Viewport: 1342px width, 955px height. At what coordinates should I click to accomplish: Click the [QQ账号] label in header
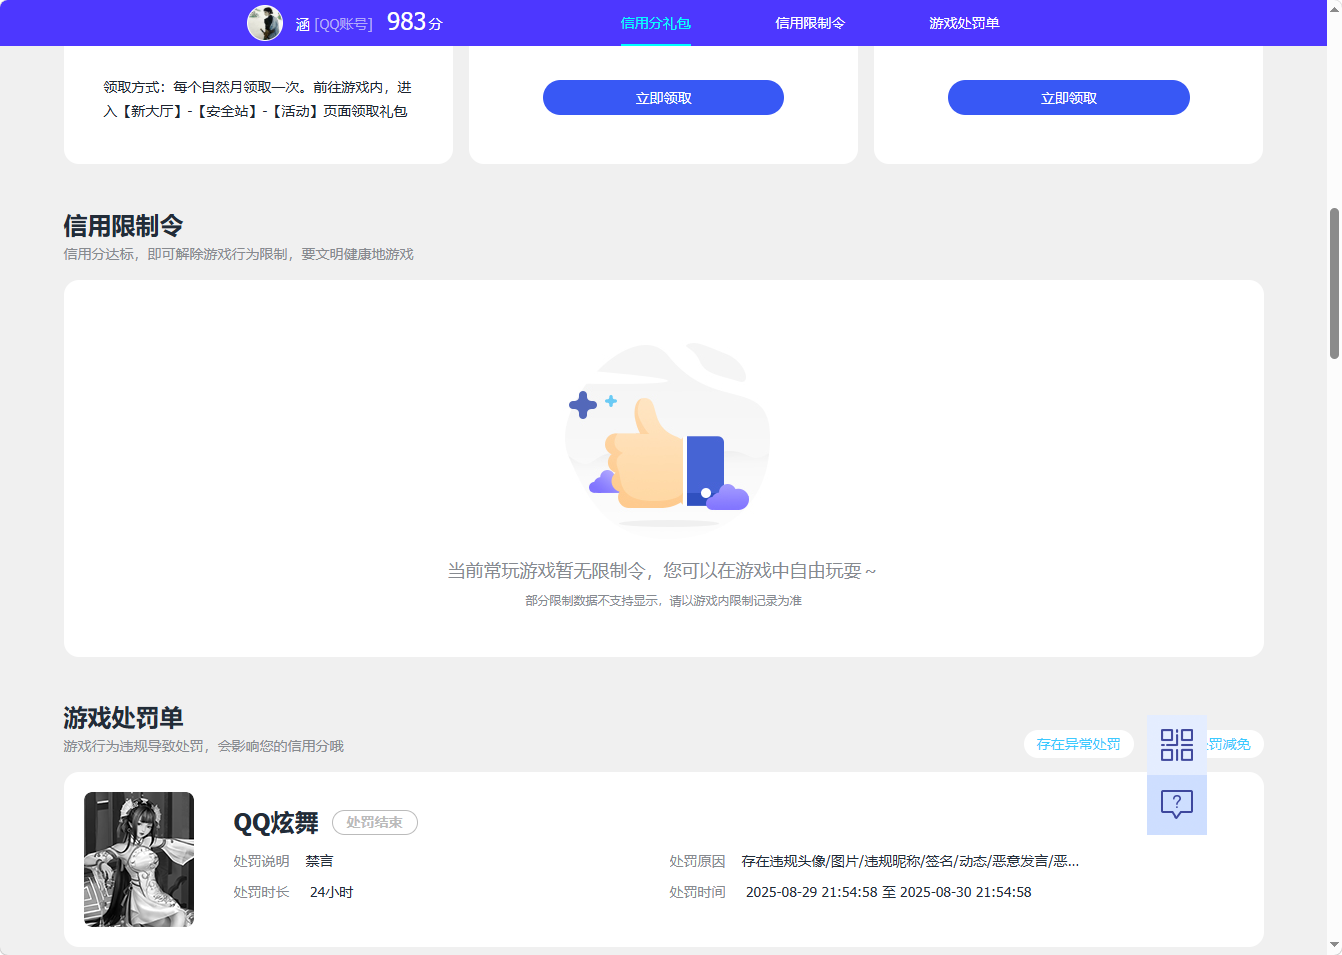pyautogui.click(x=343, y=24)
